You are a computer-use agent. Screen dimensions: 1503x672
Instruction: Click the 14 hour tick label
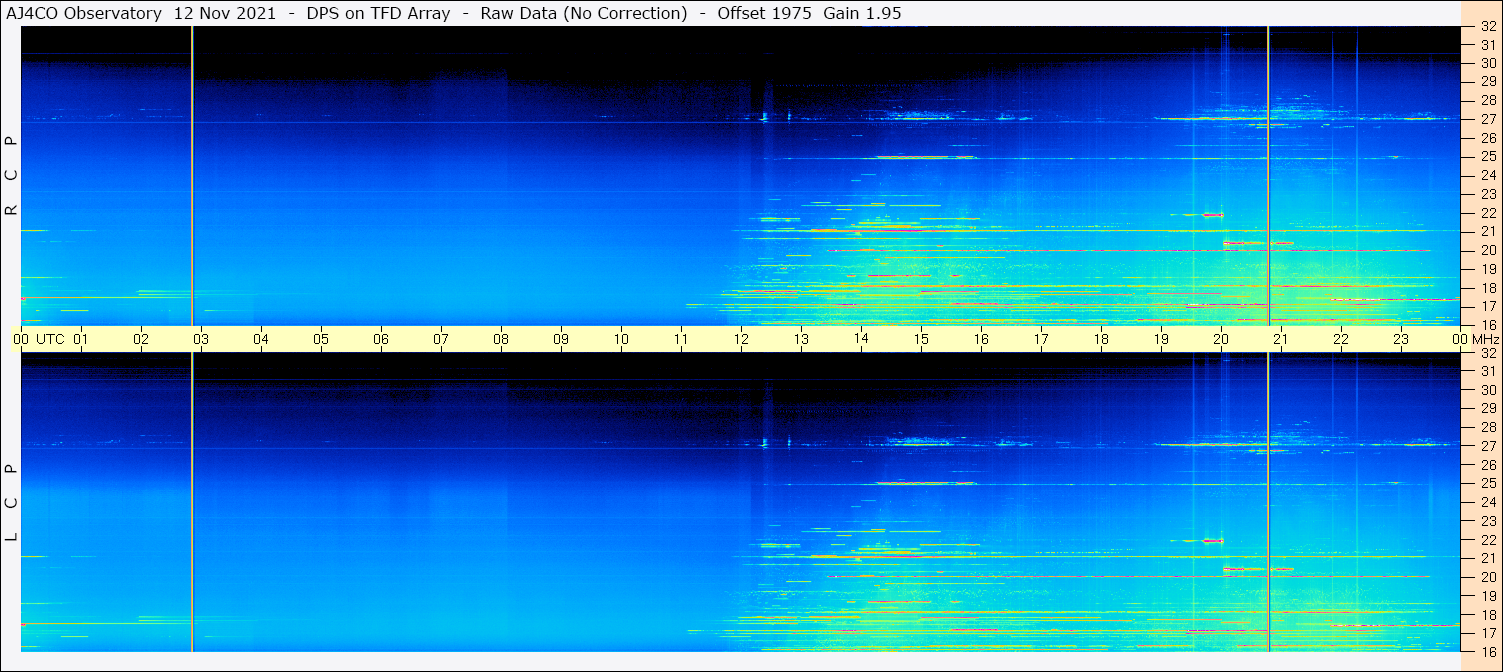[x=861, y=339]
